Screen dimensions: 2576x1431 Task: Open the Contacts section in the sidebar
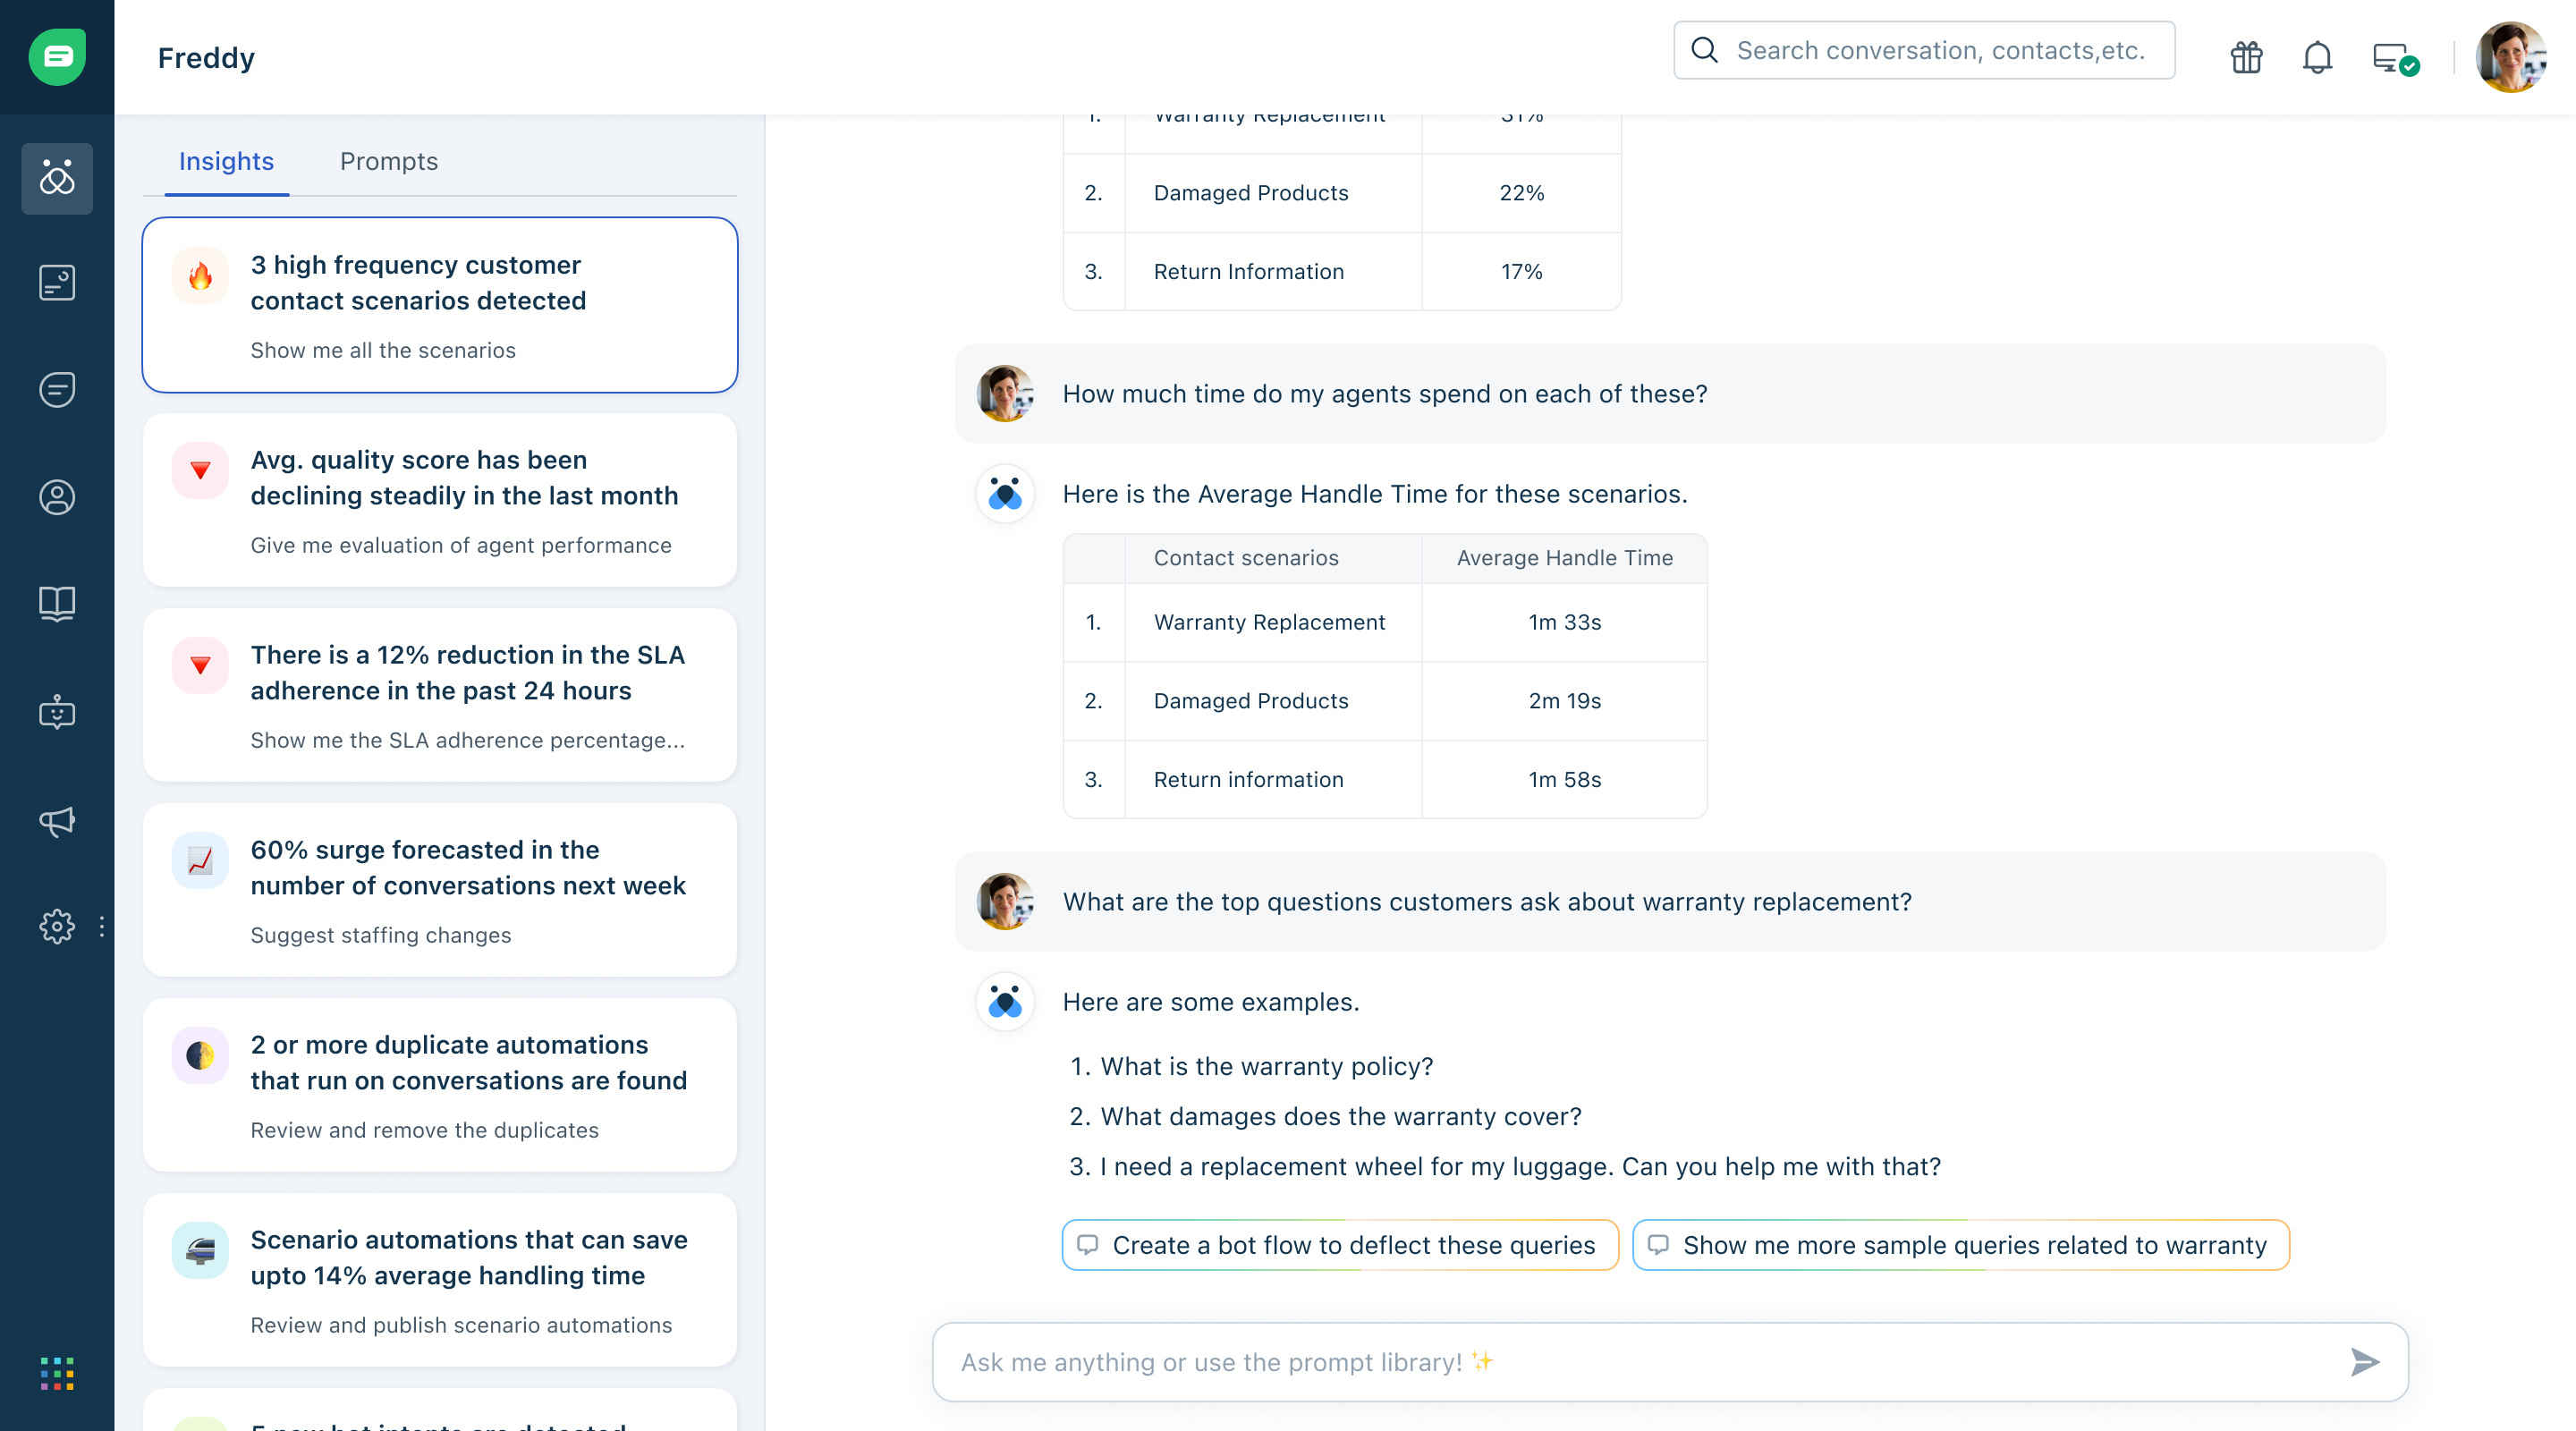click(x=57, y=497)
